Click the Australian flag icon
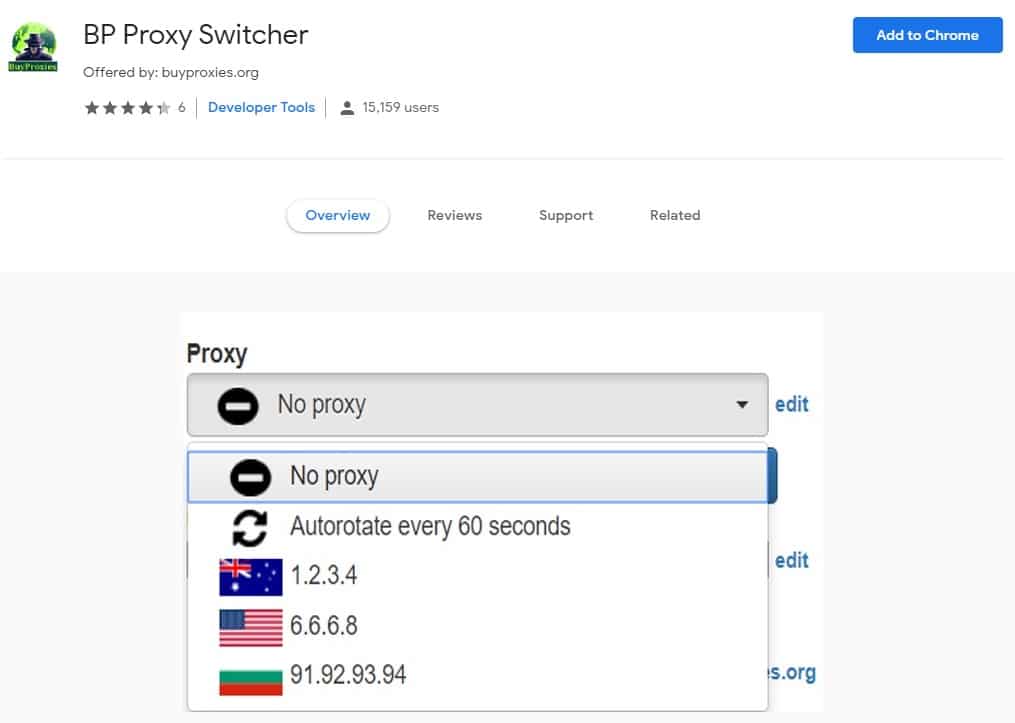The height and width of the screenshot is (723, 1015). 251,577
